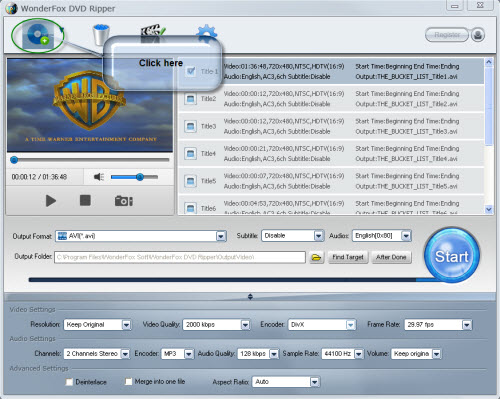Click the After Done button
Screen dimensions: 500x399
point(391,257)
